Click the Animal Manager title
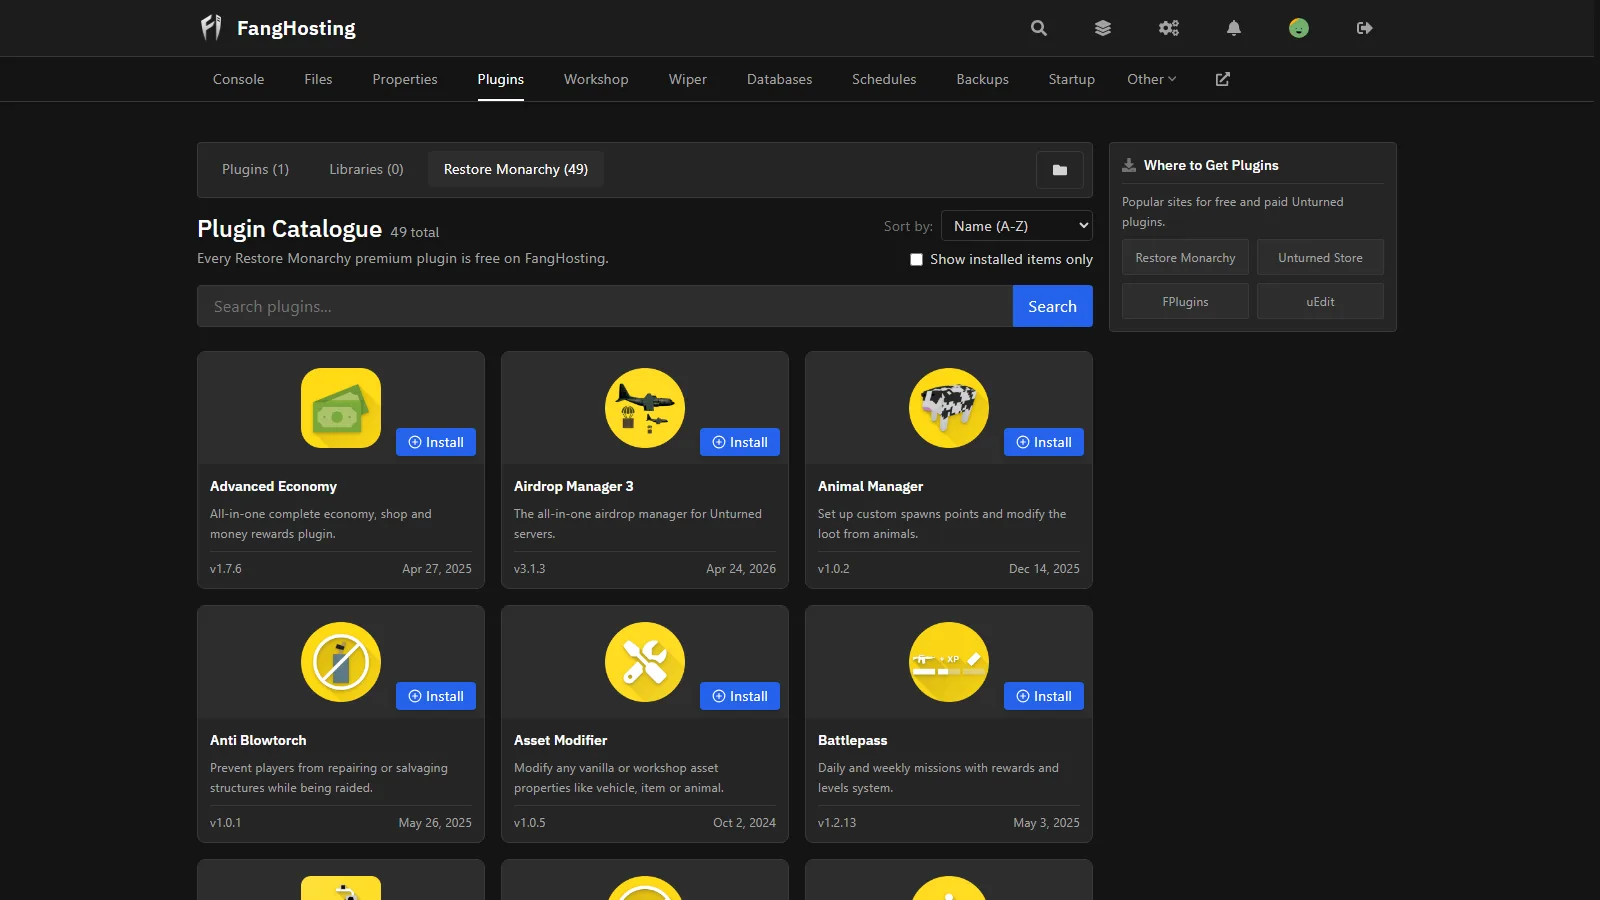Viewport: 1600px width, 900px height. [870, 486]
